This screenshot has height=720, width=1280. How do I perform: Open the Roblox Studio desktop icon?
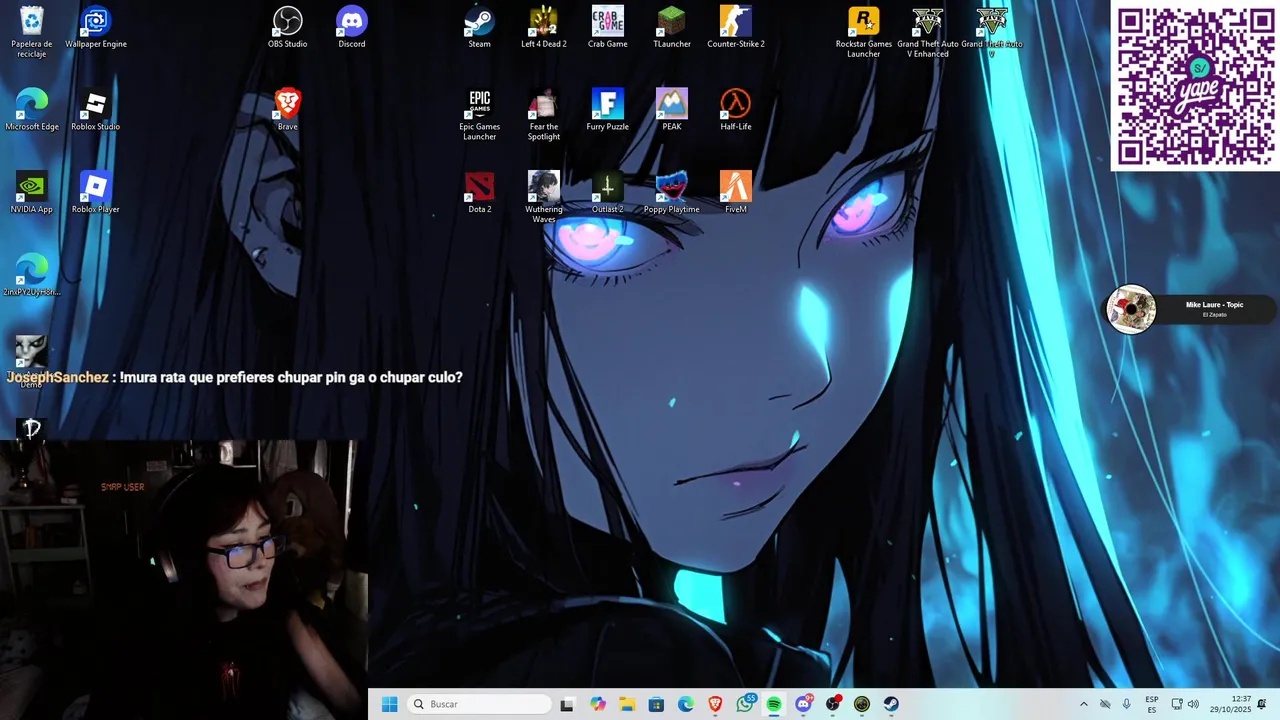pos(95,109)
